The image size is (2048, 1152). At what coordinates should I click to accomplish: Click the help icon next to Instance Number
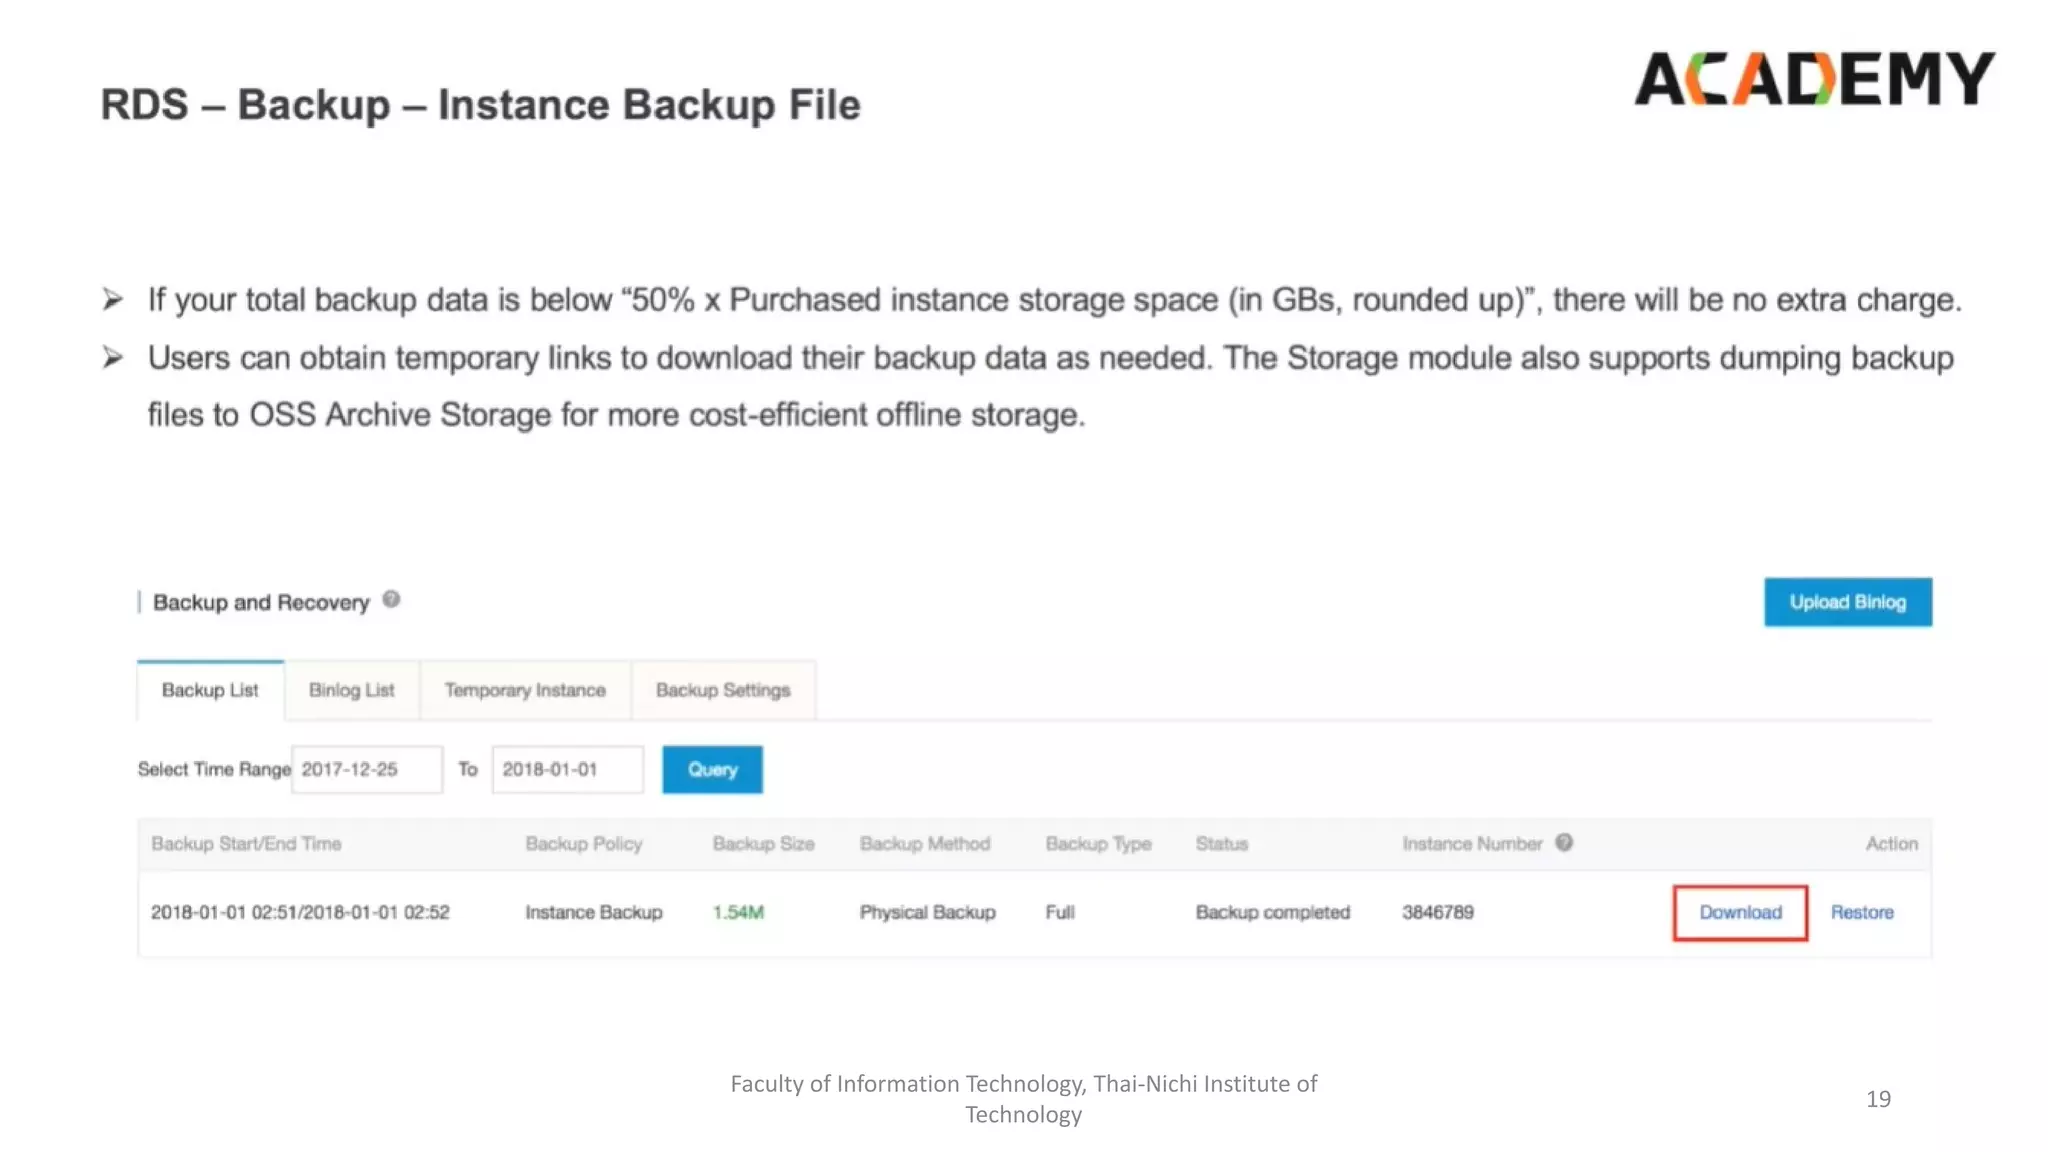[1564, 843]
